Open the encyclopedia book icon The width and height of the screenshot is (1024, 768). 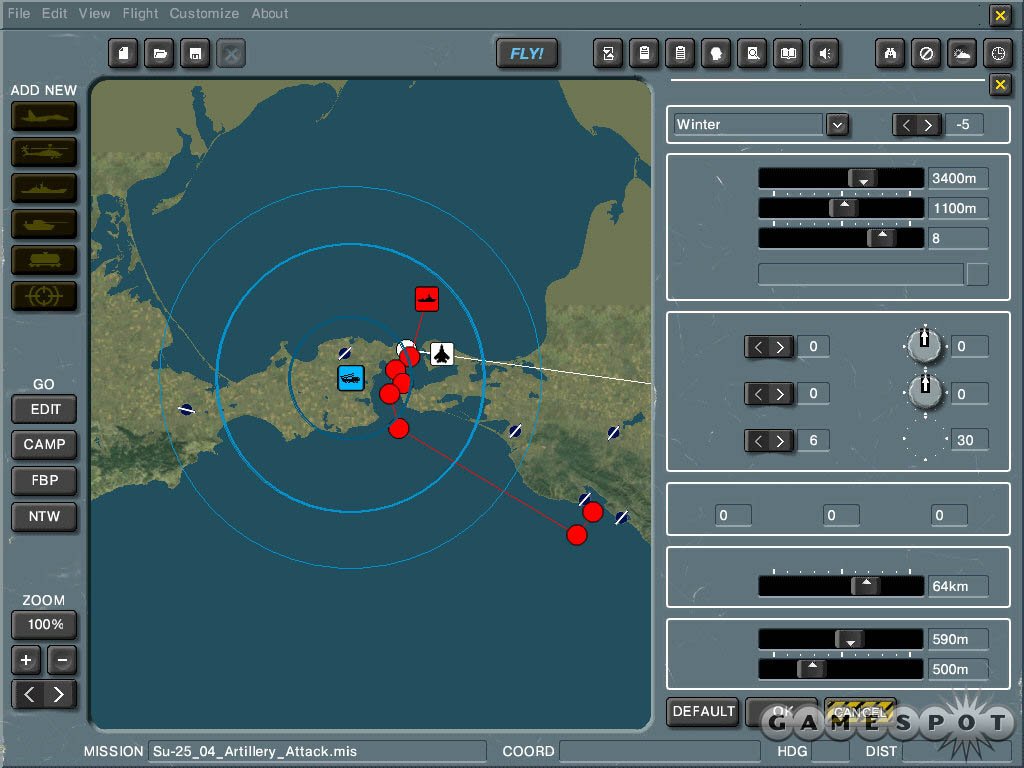pyautogui.click(x=788, y=54)
